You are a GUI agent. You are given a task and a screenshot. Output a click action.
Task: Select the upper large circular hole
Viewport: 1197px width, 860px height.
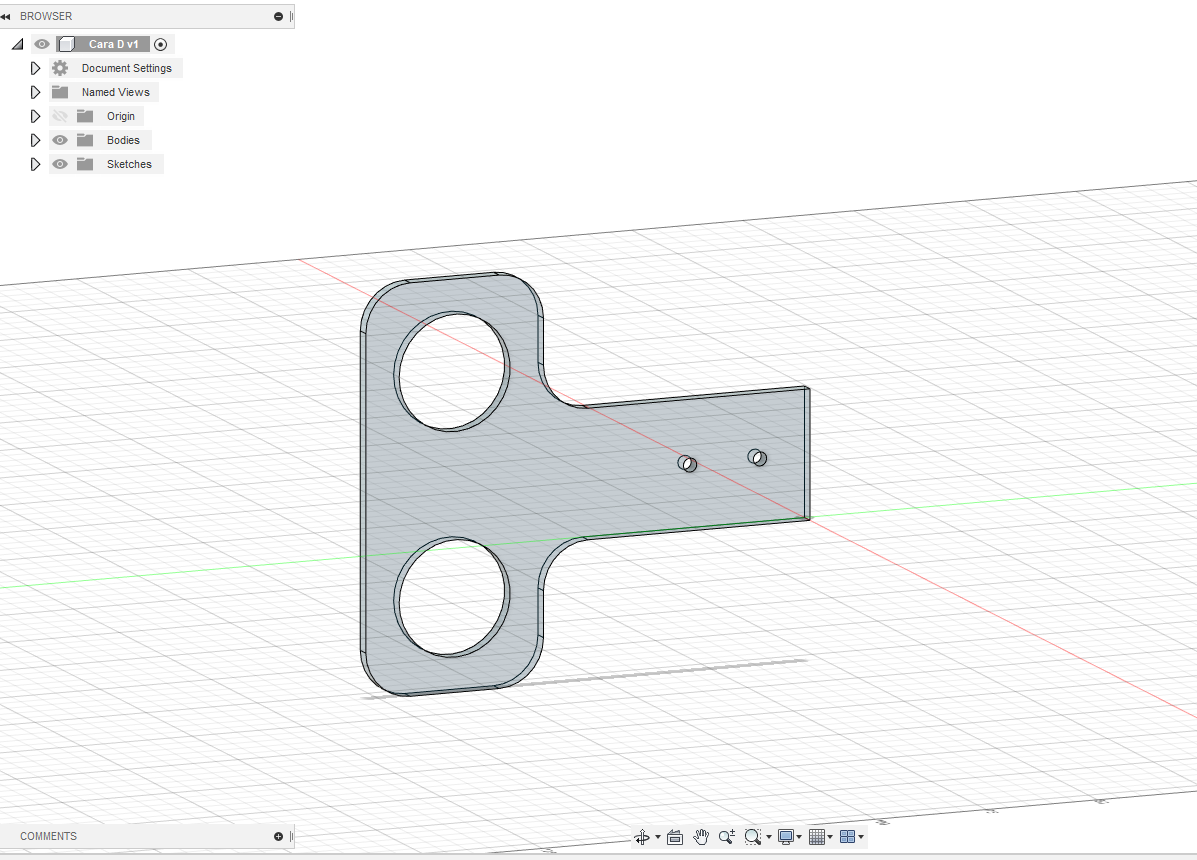pos(451,371)
